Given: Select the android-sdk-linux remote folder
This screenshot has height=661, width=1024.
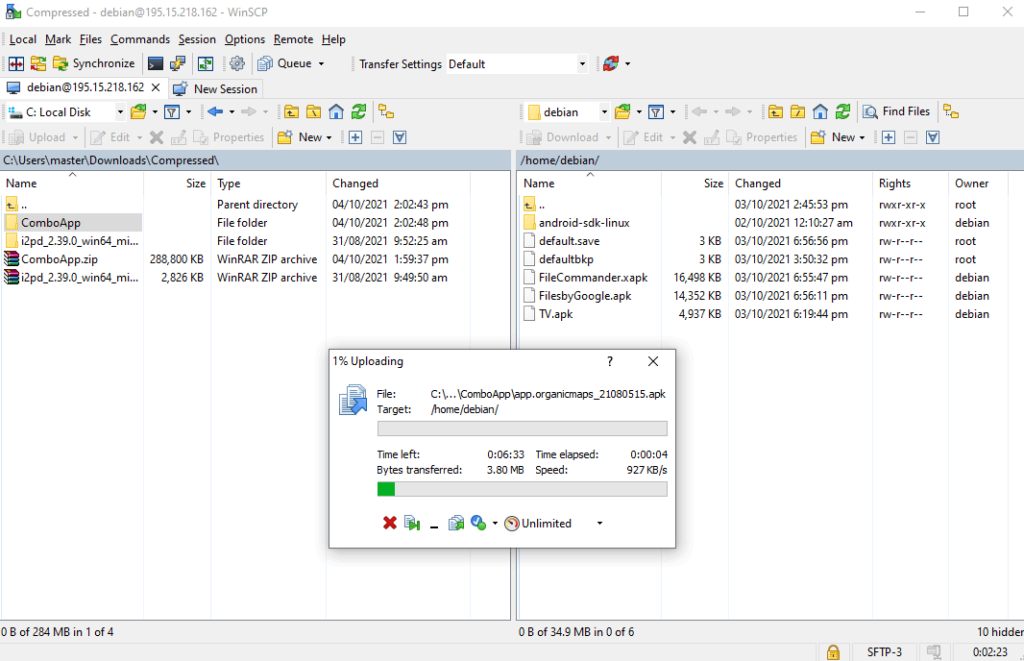Looking at the screenshot, I should [584, 223].
